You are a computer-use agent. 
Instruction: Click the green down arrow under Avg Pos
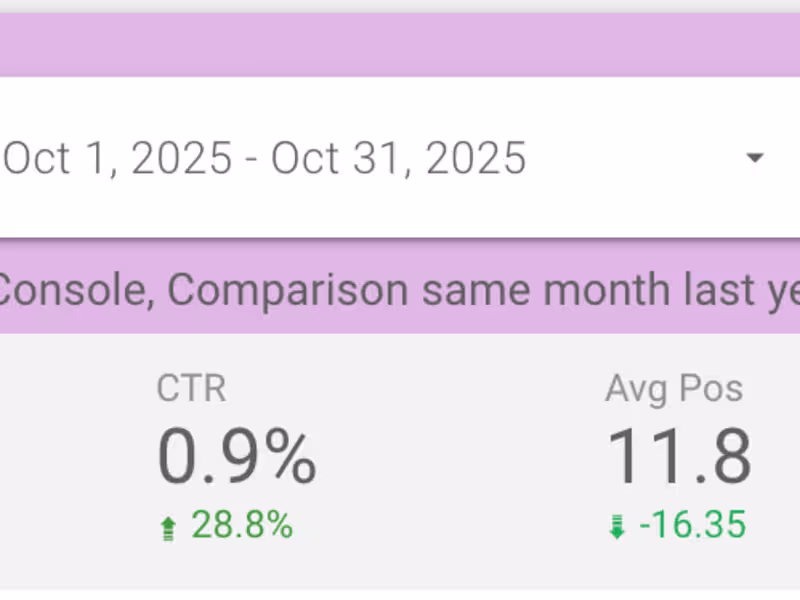click(616, 527)
